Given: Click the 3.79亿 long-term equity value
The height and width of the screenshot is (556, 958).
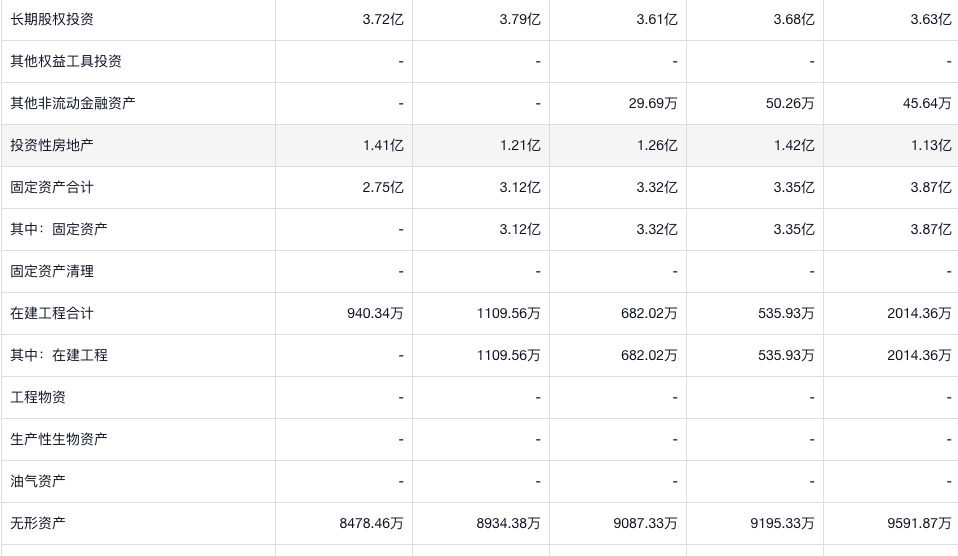Looking at the screenshot, I should [x=520, y=19].
